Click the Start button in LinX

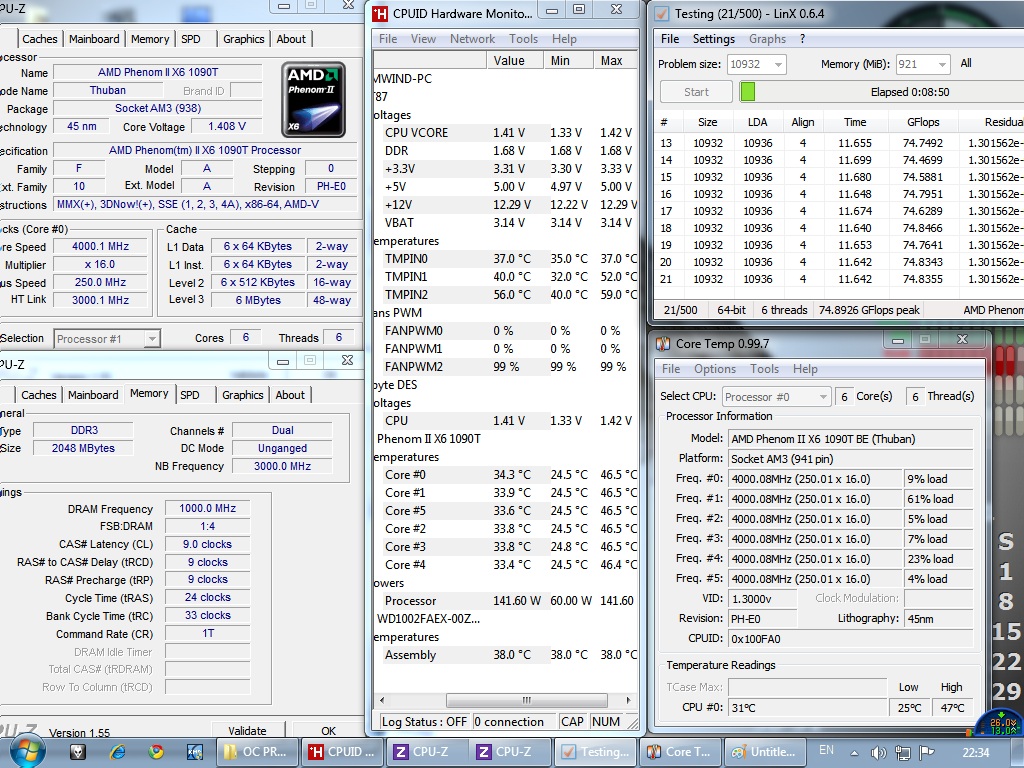pyautogui.click(x=696, y=92)
